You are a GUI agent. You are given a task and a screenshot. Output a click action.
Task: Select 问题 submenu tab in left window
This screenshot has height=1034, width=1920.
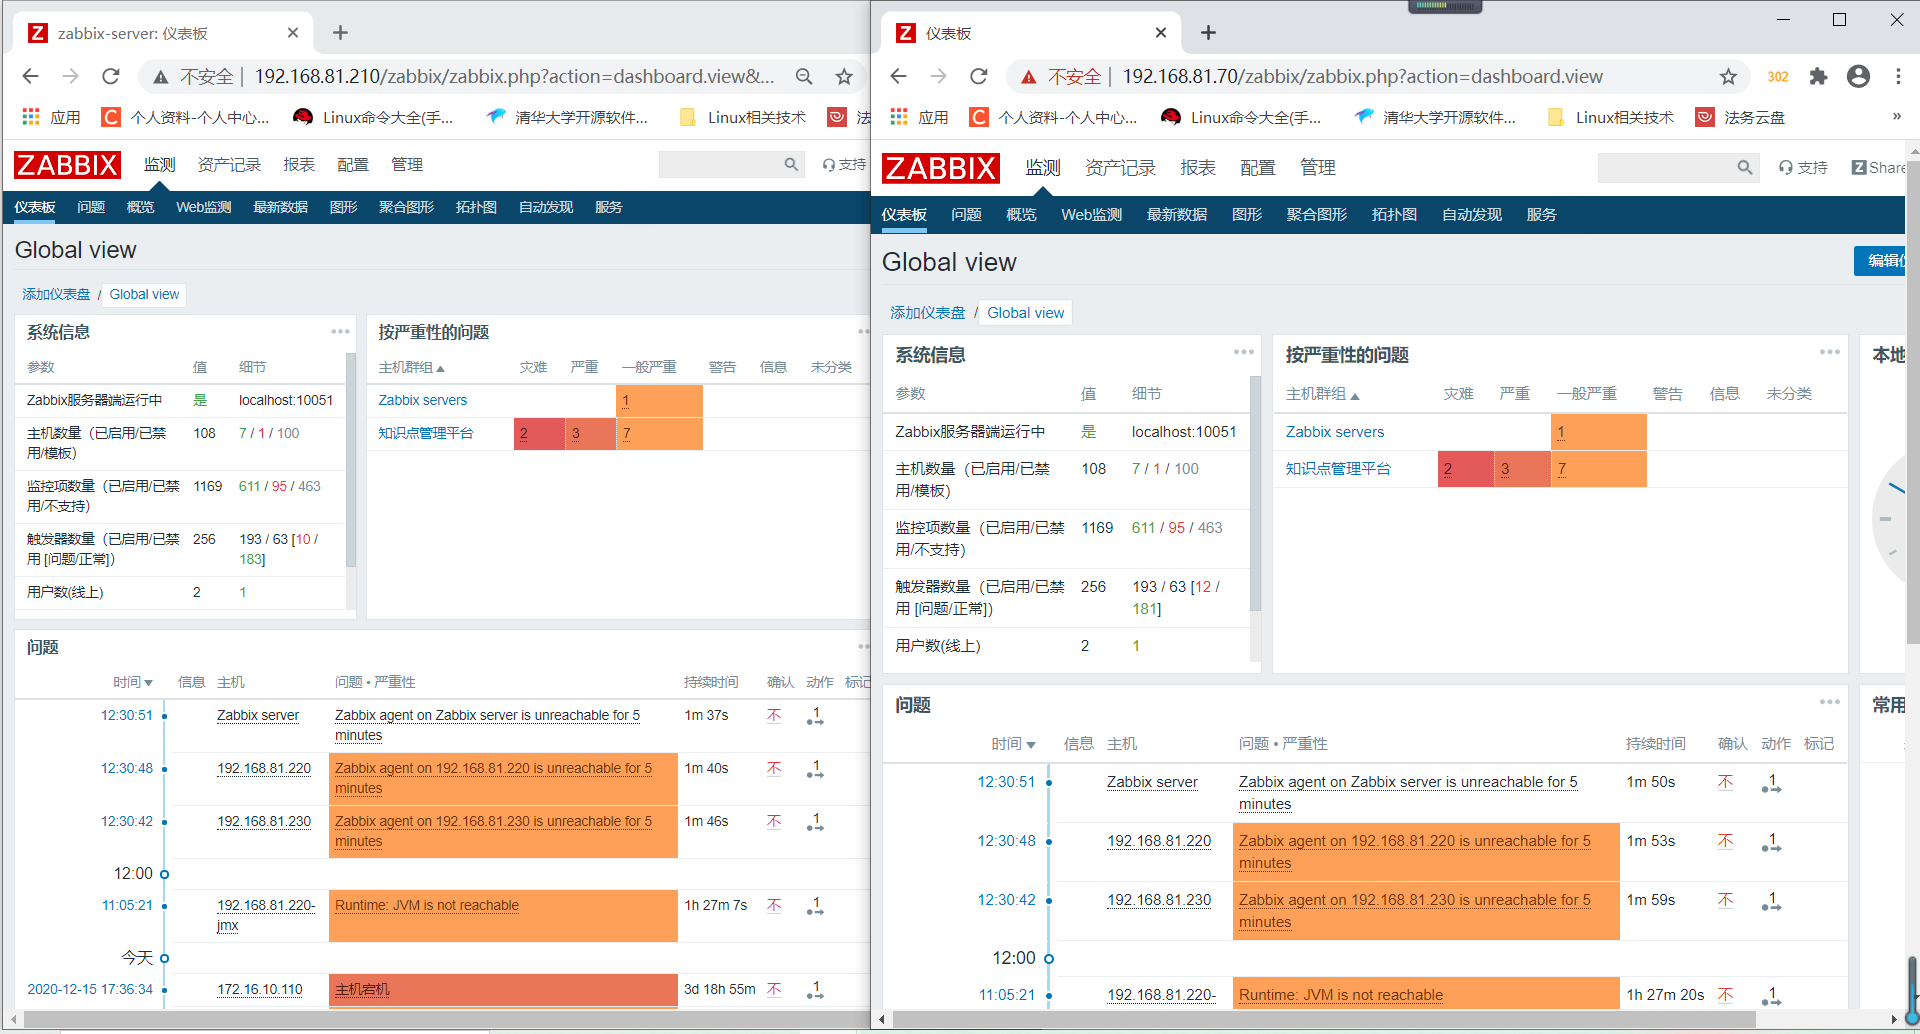tap(91, 207)
